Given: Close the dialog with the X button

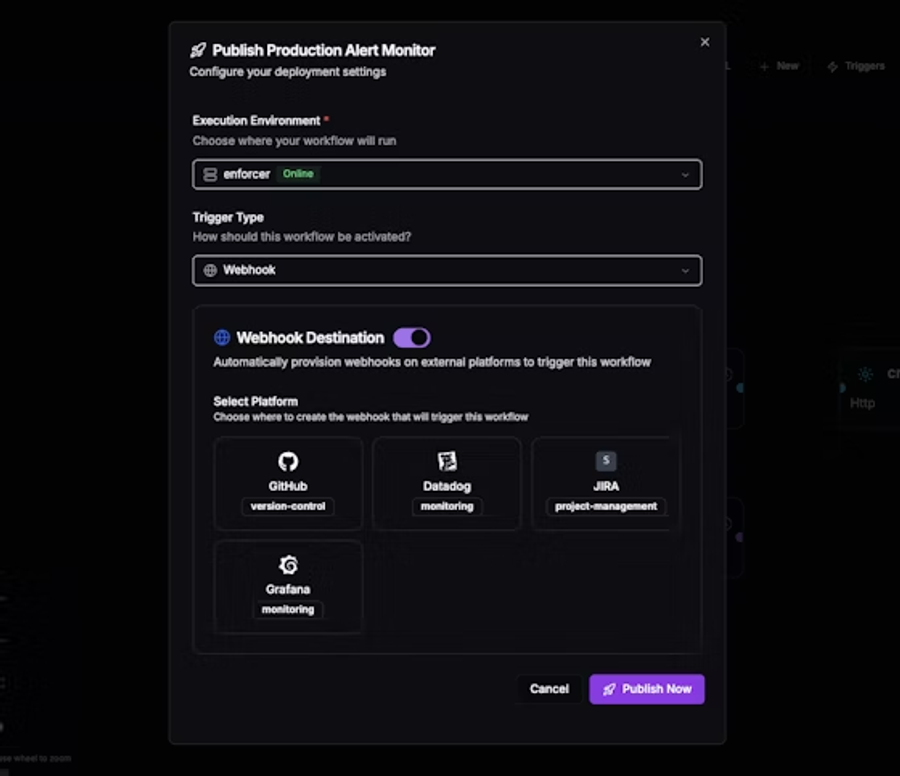Looking at the screenshot, I should coord(705,42).
